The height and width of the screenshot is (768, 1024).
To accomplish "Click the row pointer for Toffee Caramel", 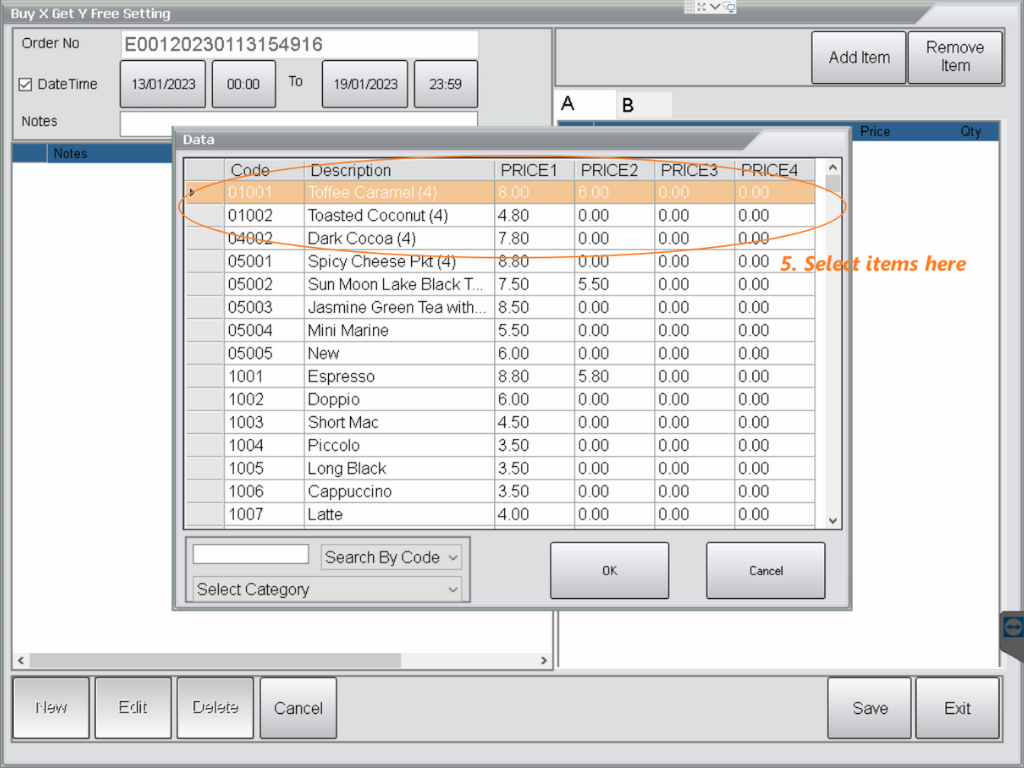I will point(192,192).
